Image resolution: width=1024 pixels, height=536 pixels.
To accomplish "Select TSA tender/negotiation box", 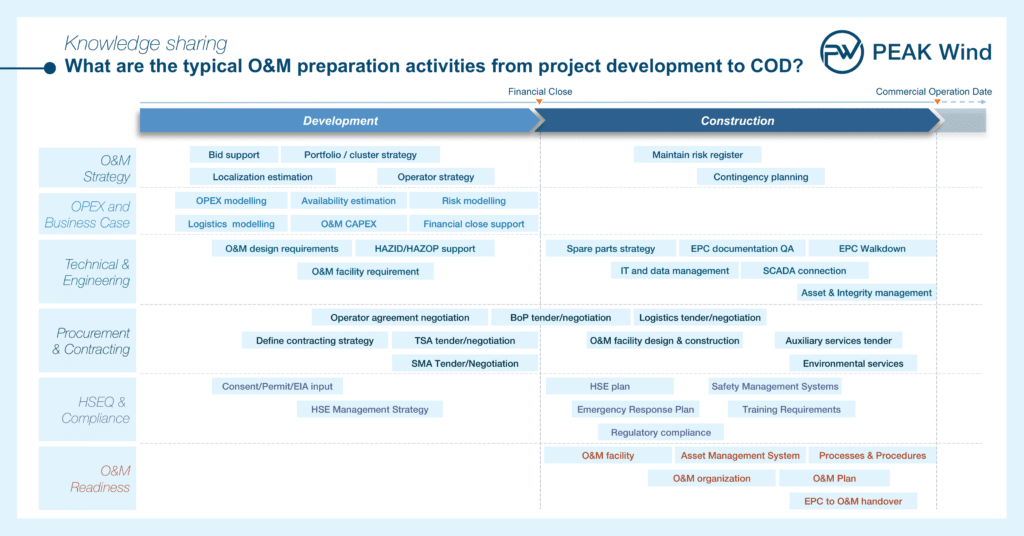I will pos(465,340).
